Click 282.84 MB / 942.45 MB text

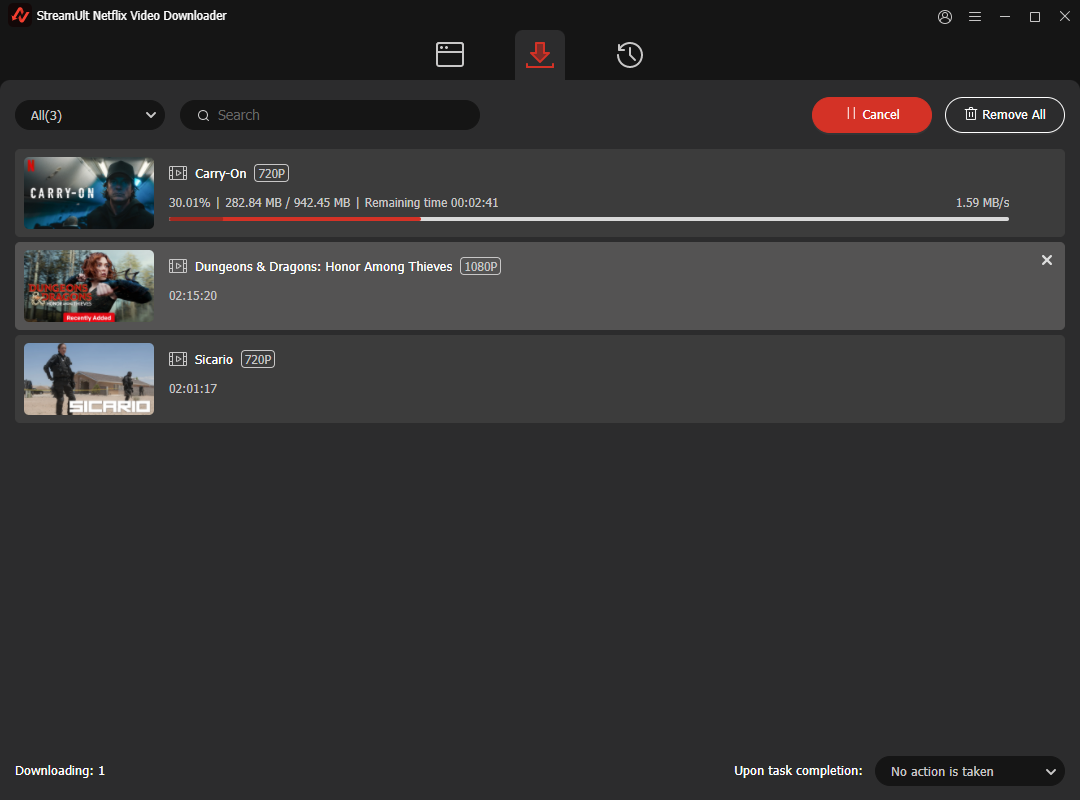coord(288,203)
